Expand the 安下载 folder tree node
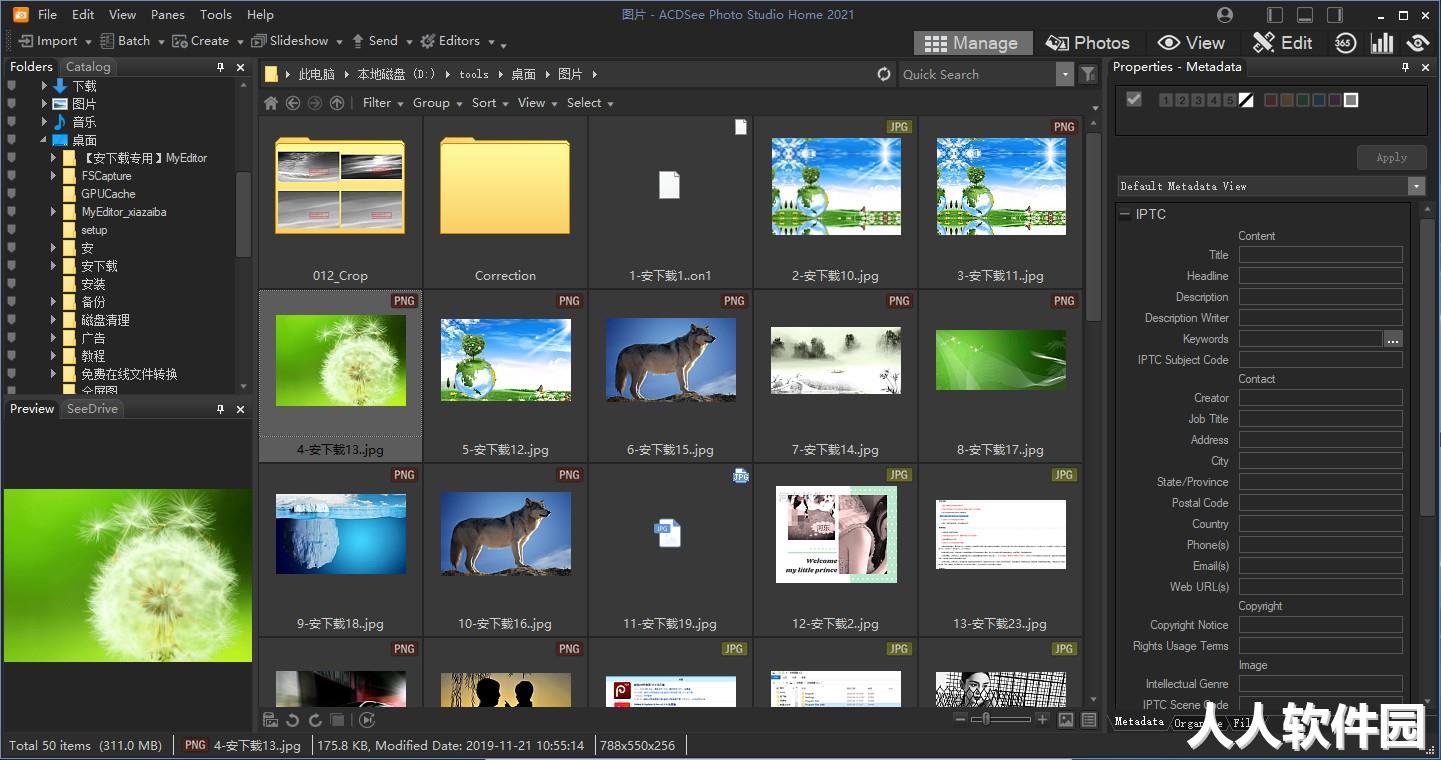 54,266
